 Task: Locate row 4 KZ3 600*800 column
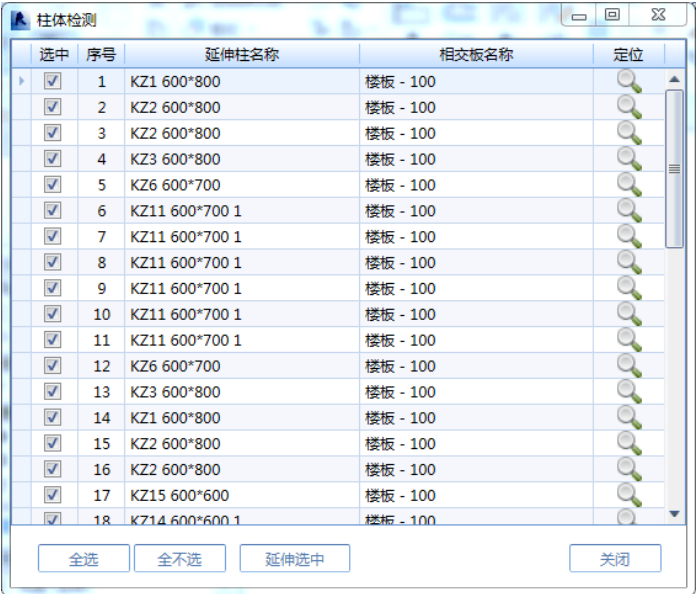pos(629,159)
